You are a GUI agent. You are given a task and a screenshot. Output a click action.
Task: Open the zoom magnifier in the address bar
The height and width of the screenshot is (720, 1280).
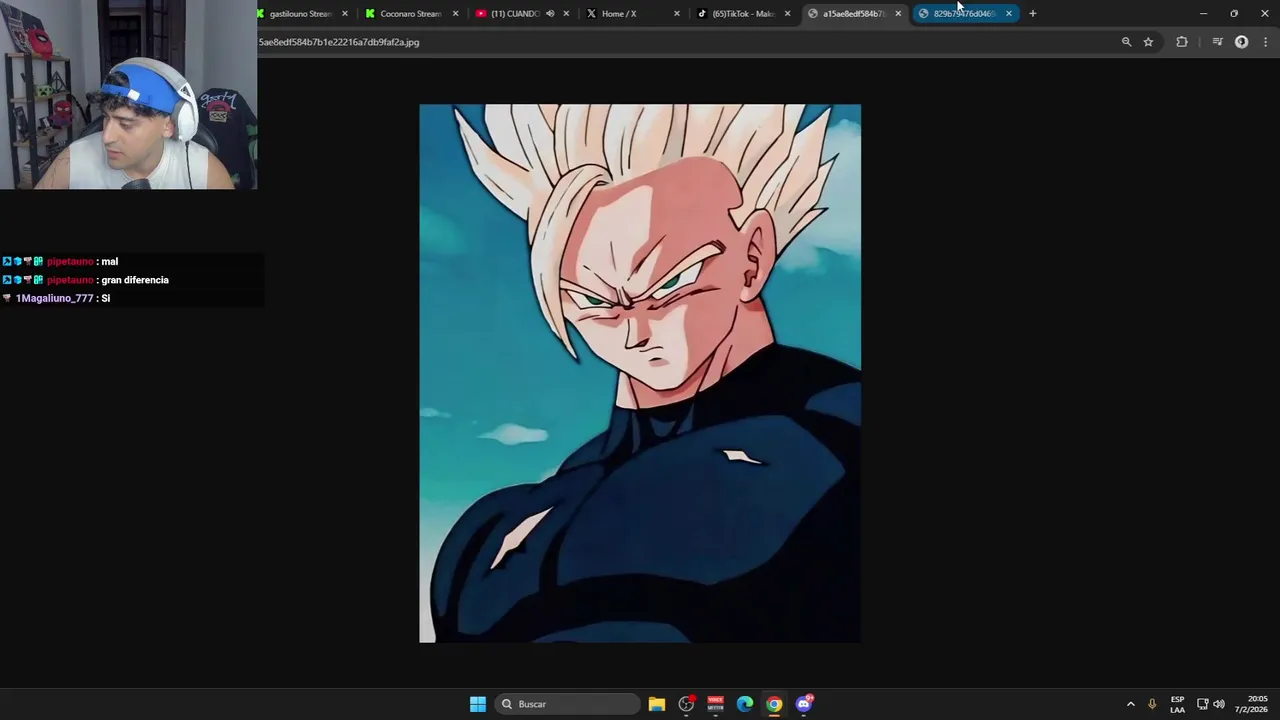pyautogui.click(x=1126, y=42)
